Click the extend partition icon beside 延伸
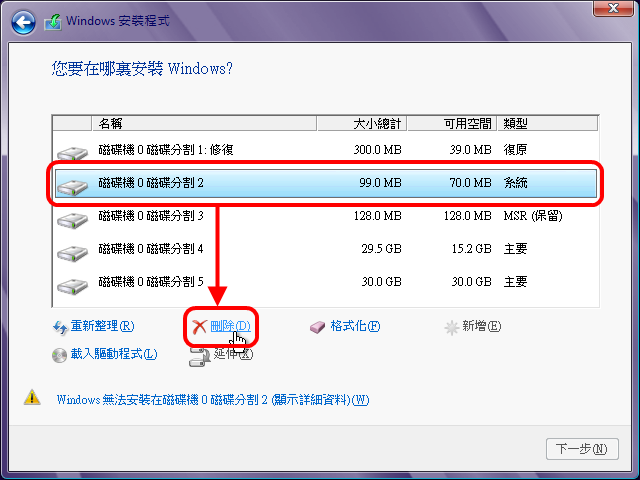640x480 pixels. pos(199,357)
